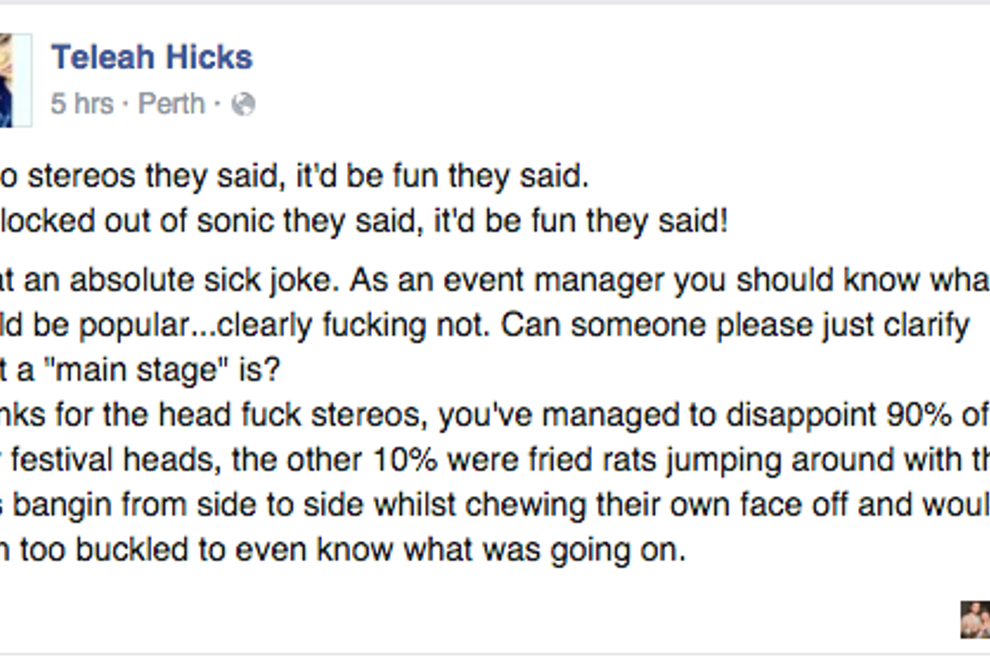The image size is (990, 660).
Task: Click the Perth location link
Action: (171, 104)
